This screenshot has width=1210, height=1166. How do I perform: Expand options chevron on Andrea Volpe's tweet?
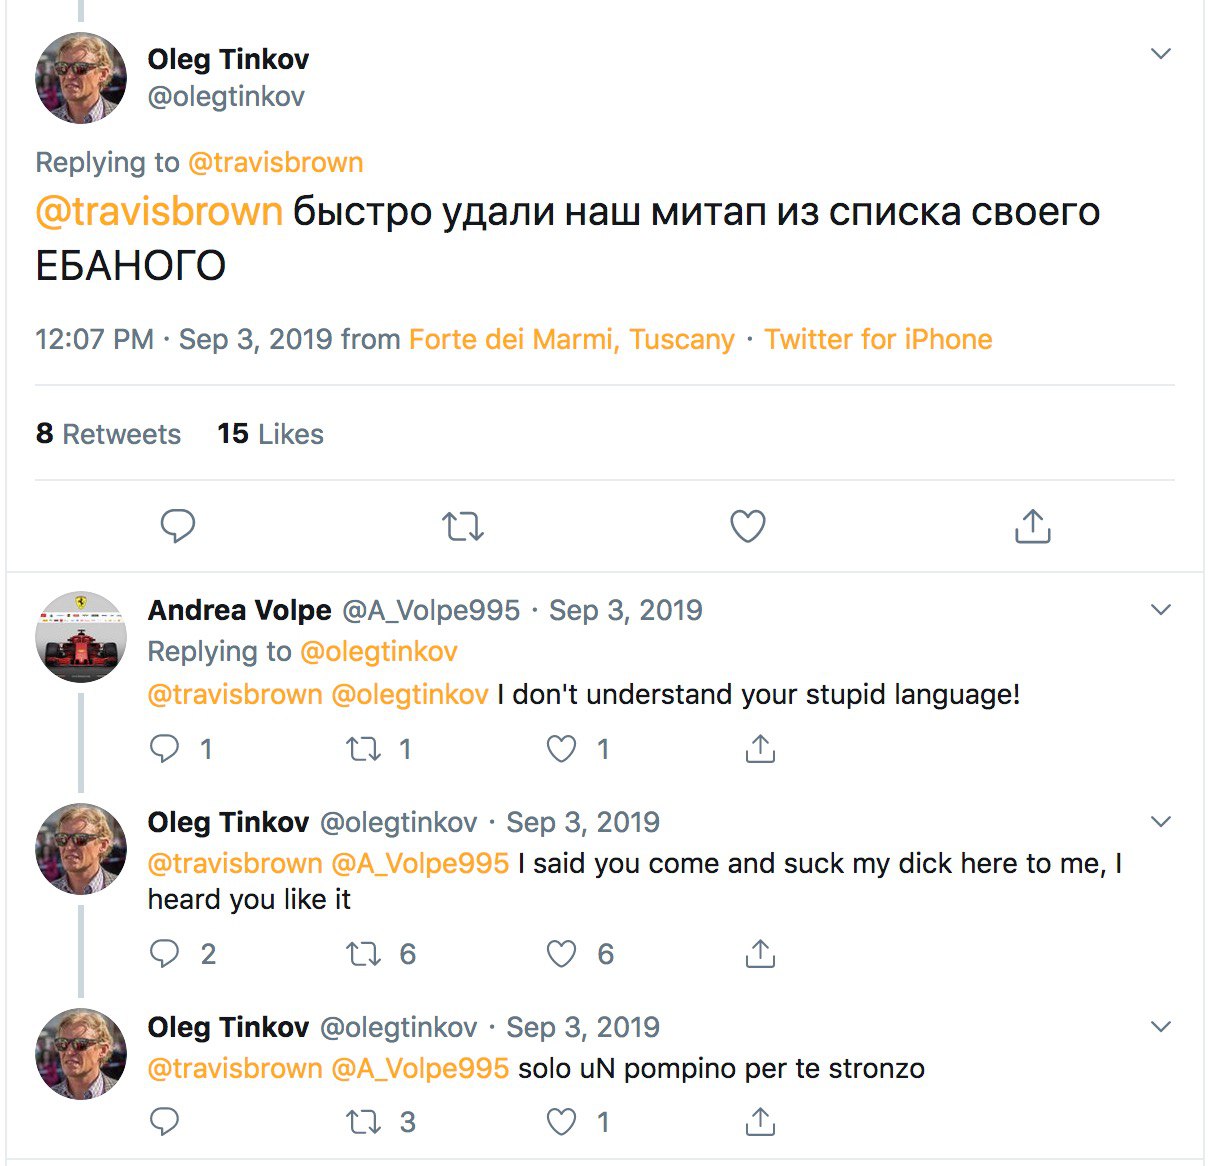[1160, 610]
